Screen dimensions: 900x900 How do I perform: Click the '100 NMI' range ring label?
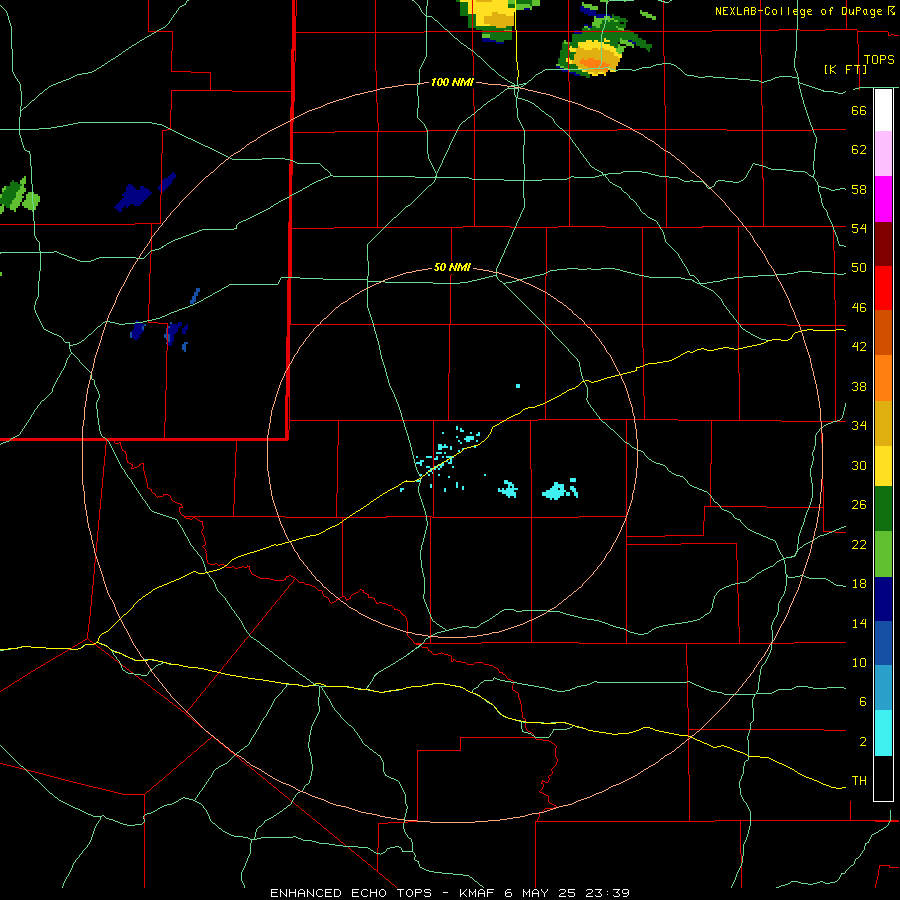pos(452,82)
